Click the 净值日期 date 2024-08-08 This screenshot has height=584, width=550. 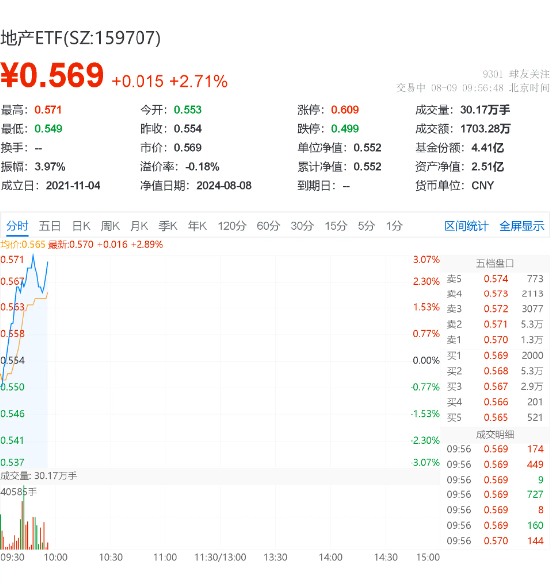coord(224,185)
